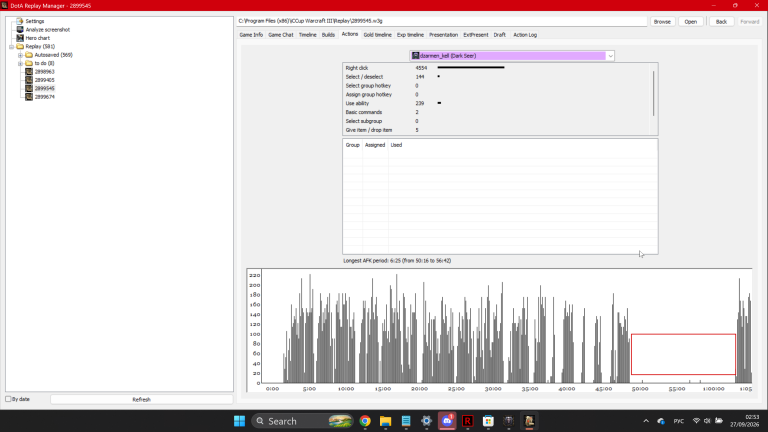Click the 'Right click' stats row

(x=497, y=68)
